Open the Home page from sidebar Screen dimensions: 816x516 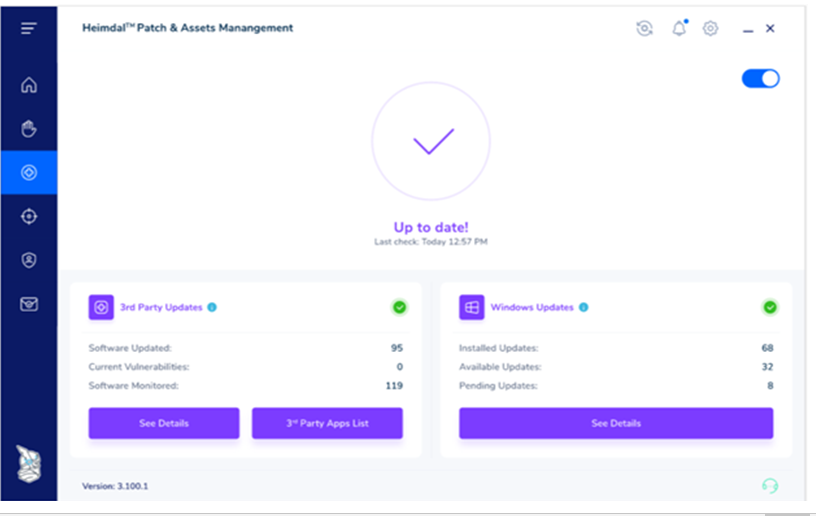pyautogui.click(x=29, y=85)
